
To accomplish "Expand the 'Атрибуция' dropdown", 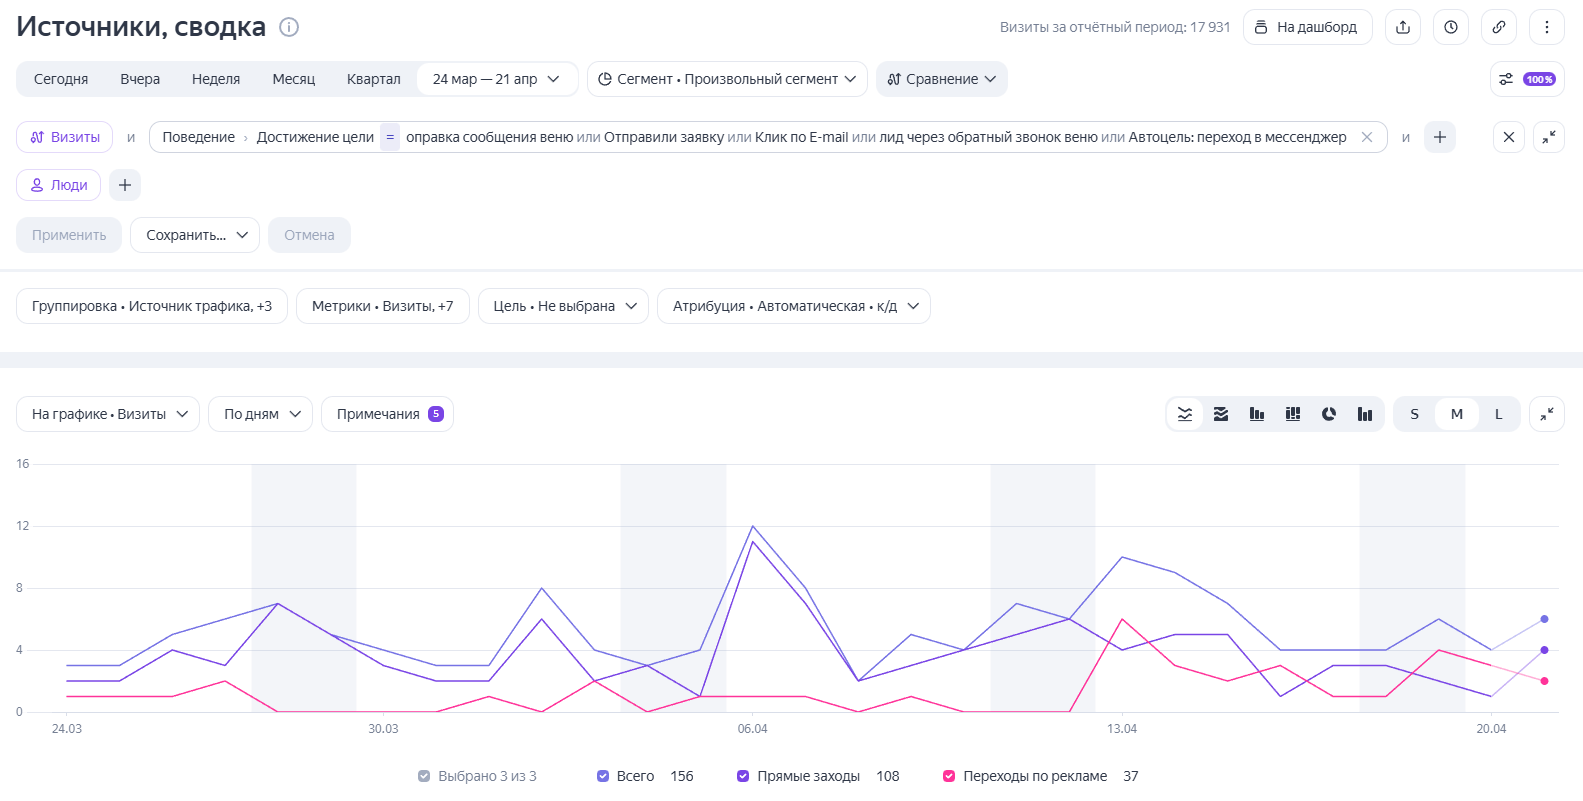I will 794,306.
